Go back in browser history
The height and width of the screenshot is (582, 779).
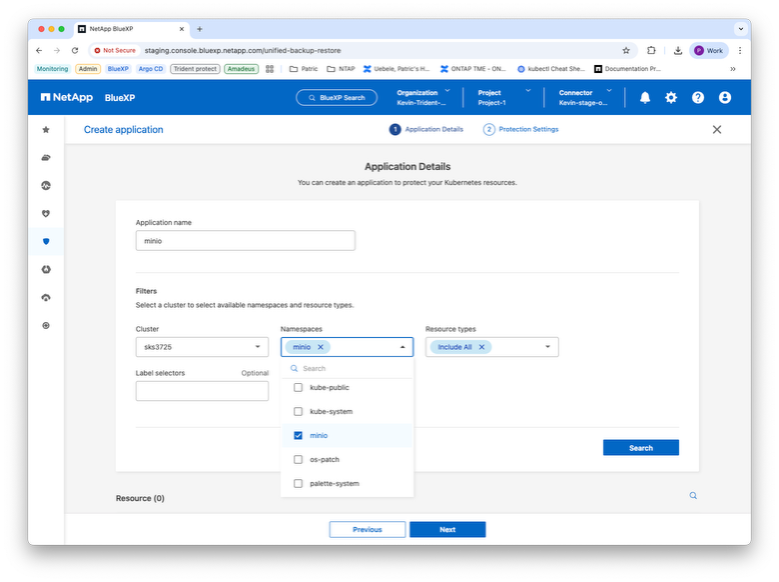(x=39, y=50)
